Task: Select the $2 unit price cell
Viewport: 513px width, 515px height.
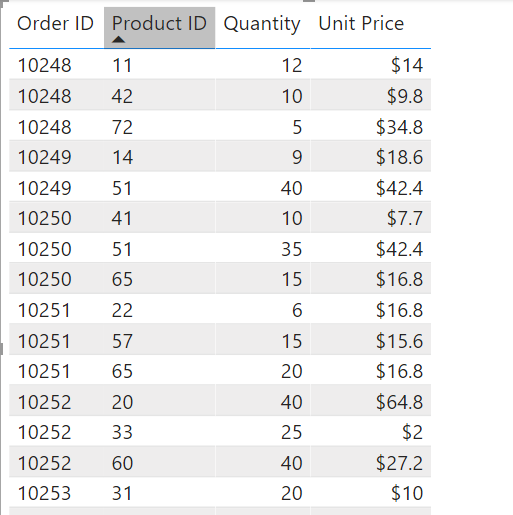Action: click(371, 432)
